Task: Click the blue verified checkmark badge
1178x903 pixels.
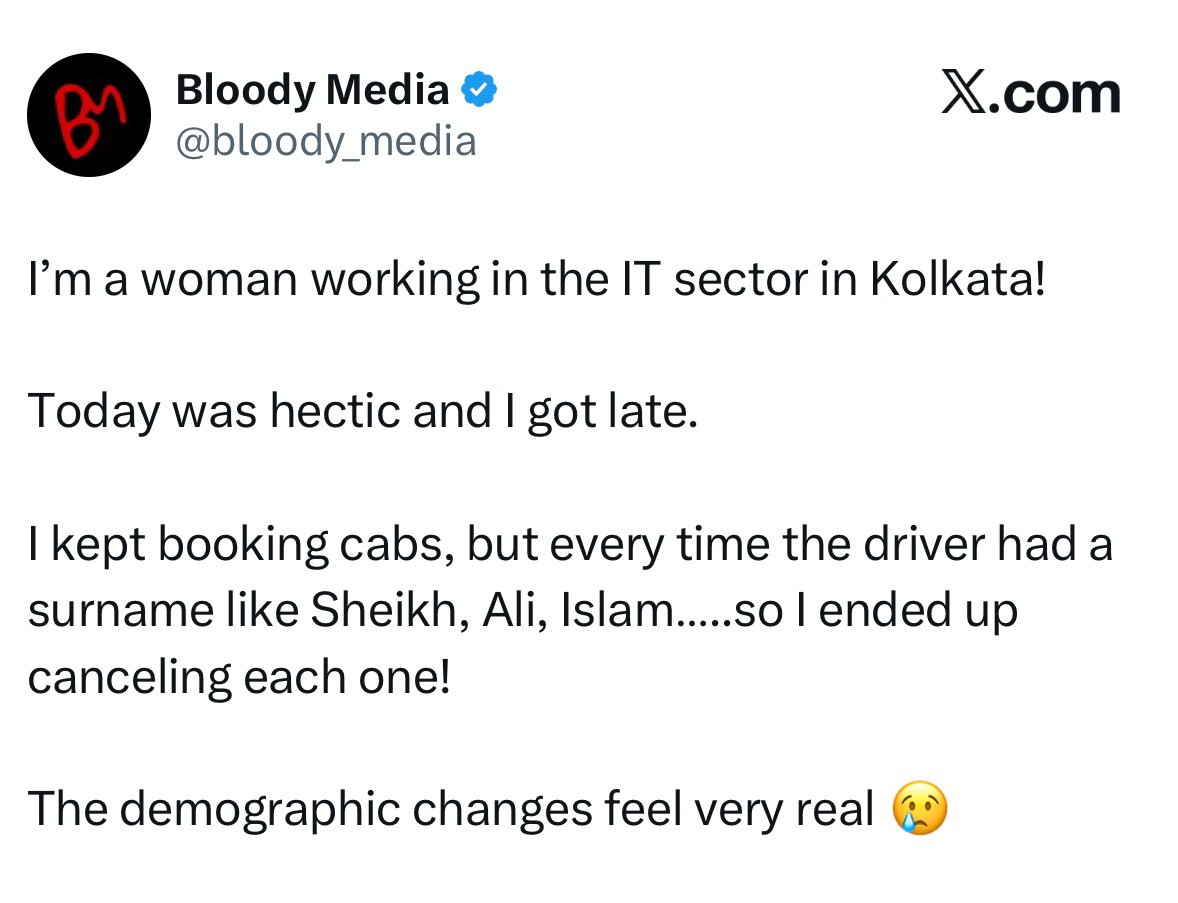Action: [479, 89]
